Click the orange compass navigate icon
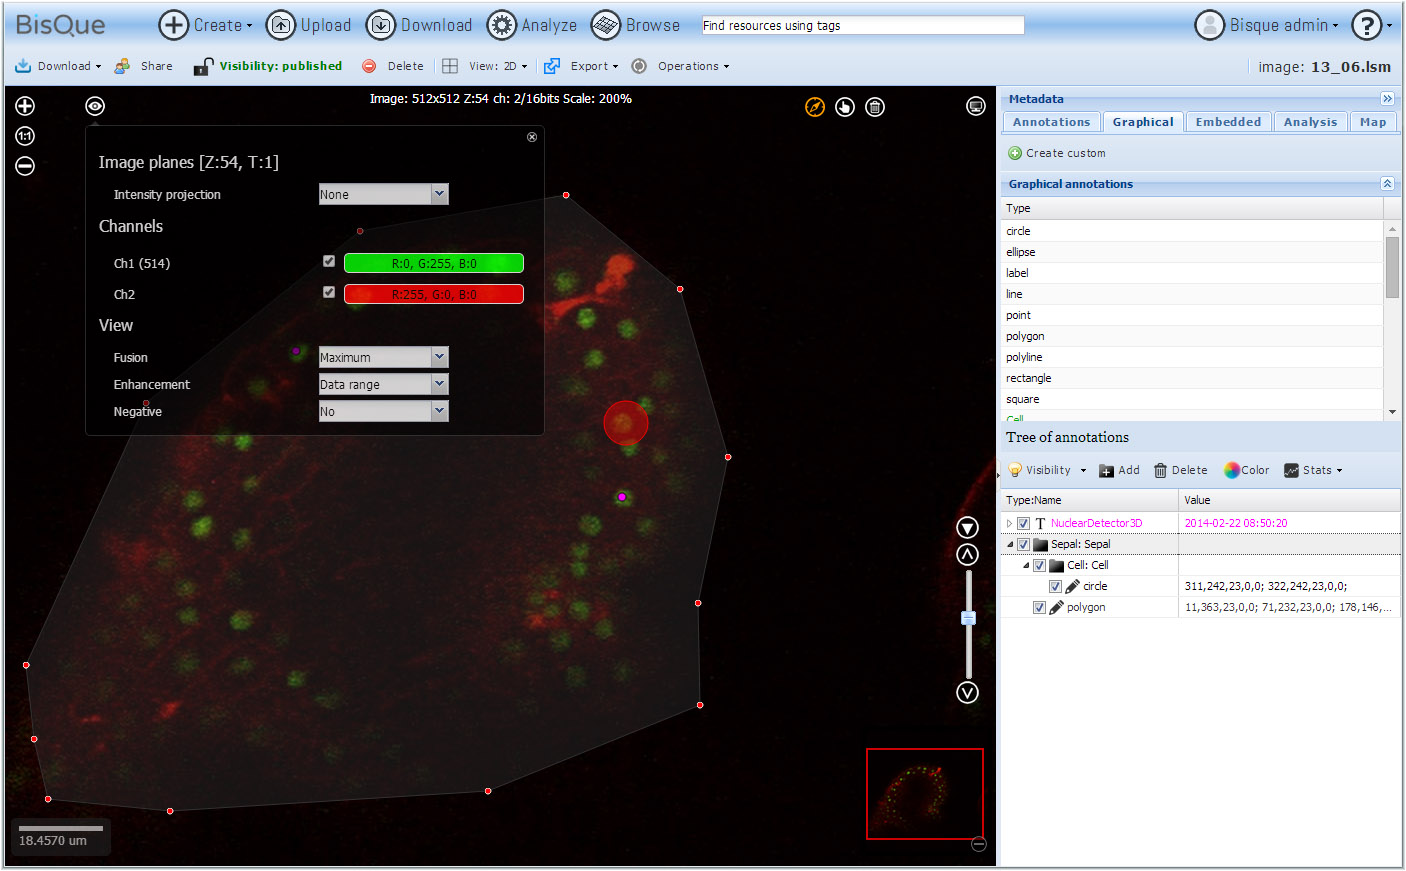Image resolution: width=1406 pixels, height=871 pixels. click(815, 107)
